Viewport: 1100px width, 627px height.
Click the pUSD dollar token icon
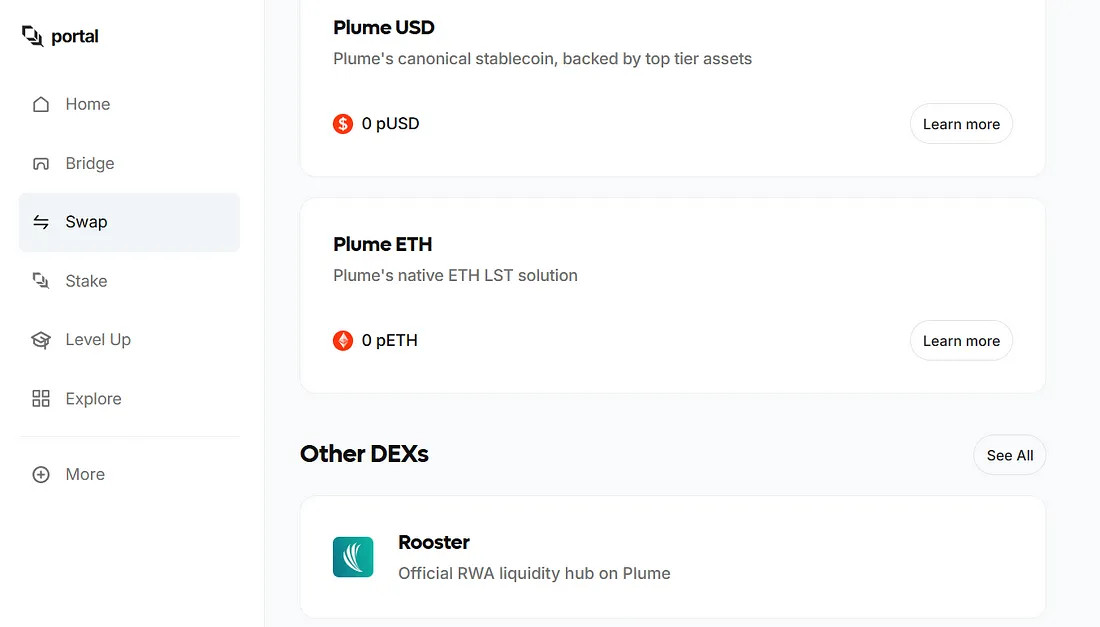click(x=343, y=124)
